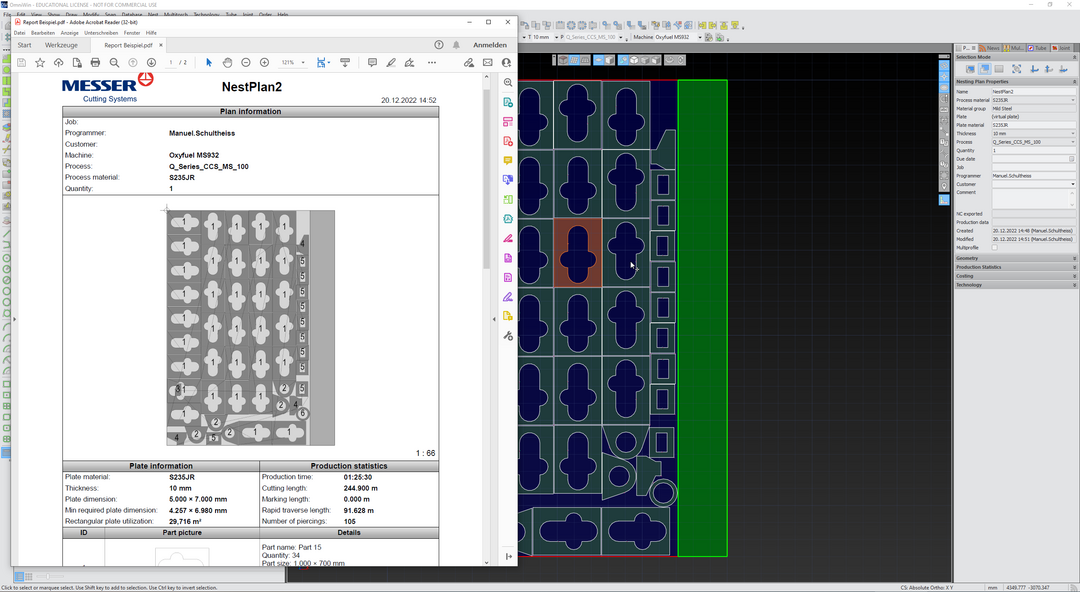This screenshot has height=592, width=1080.
Task: Click the first yellow arrow icon in OmniWin toolbar
Action: (702, 25)
